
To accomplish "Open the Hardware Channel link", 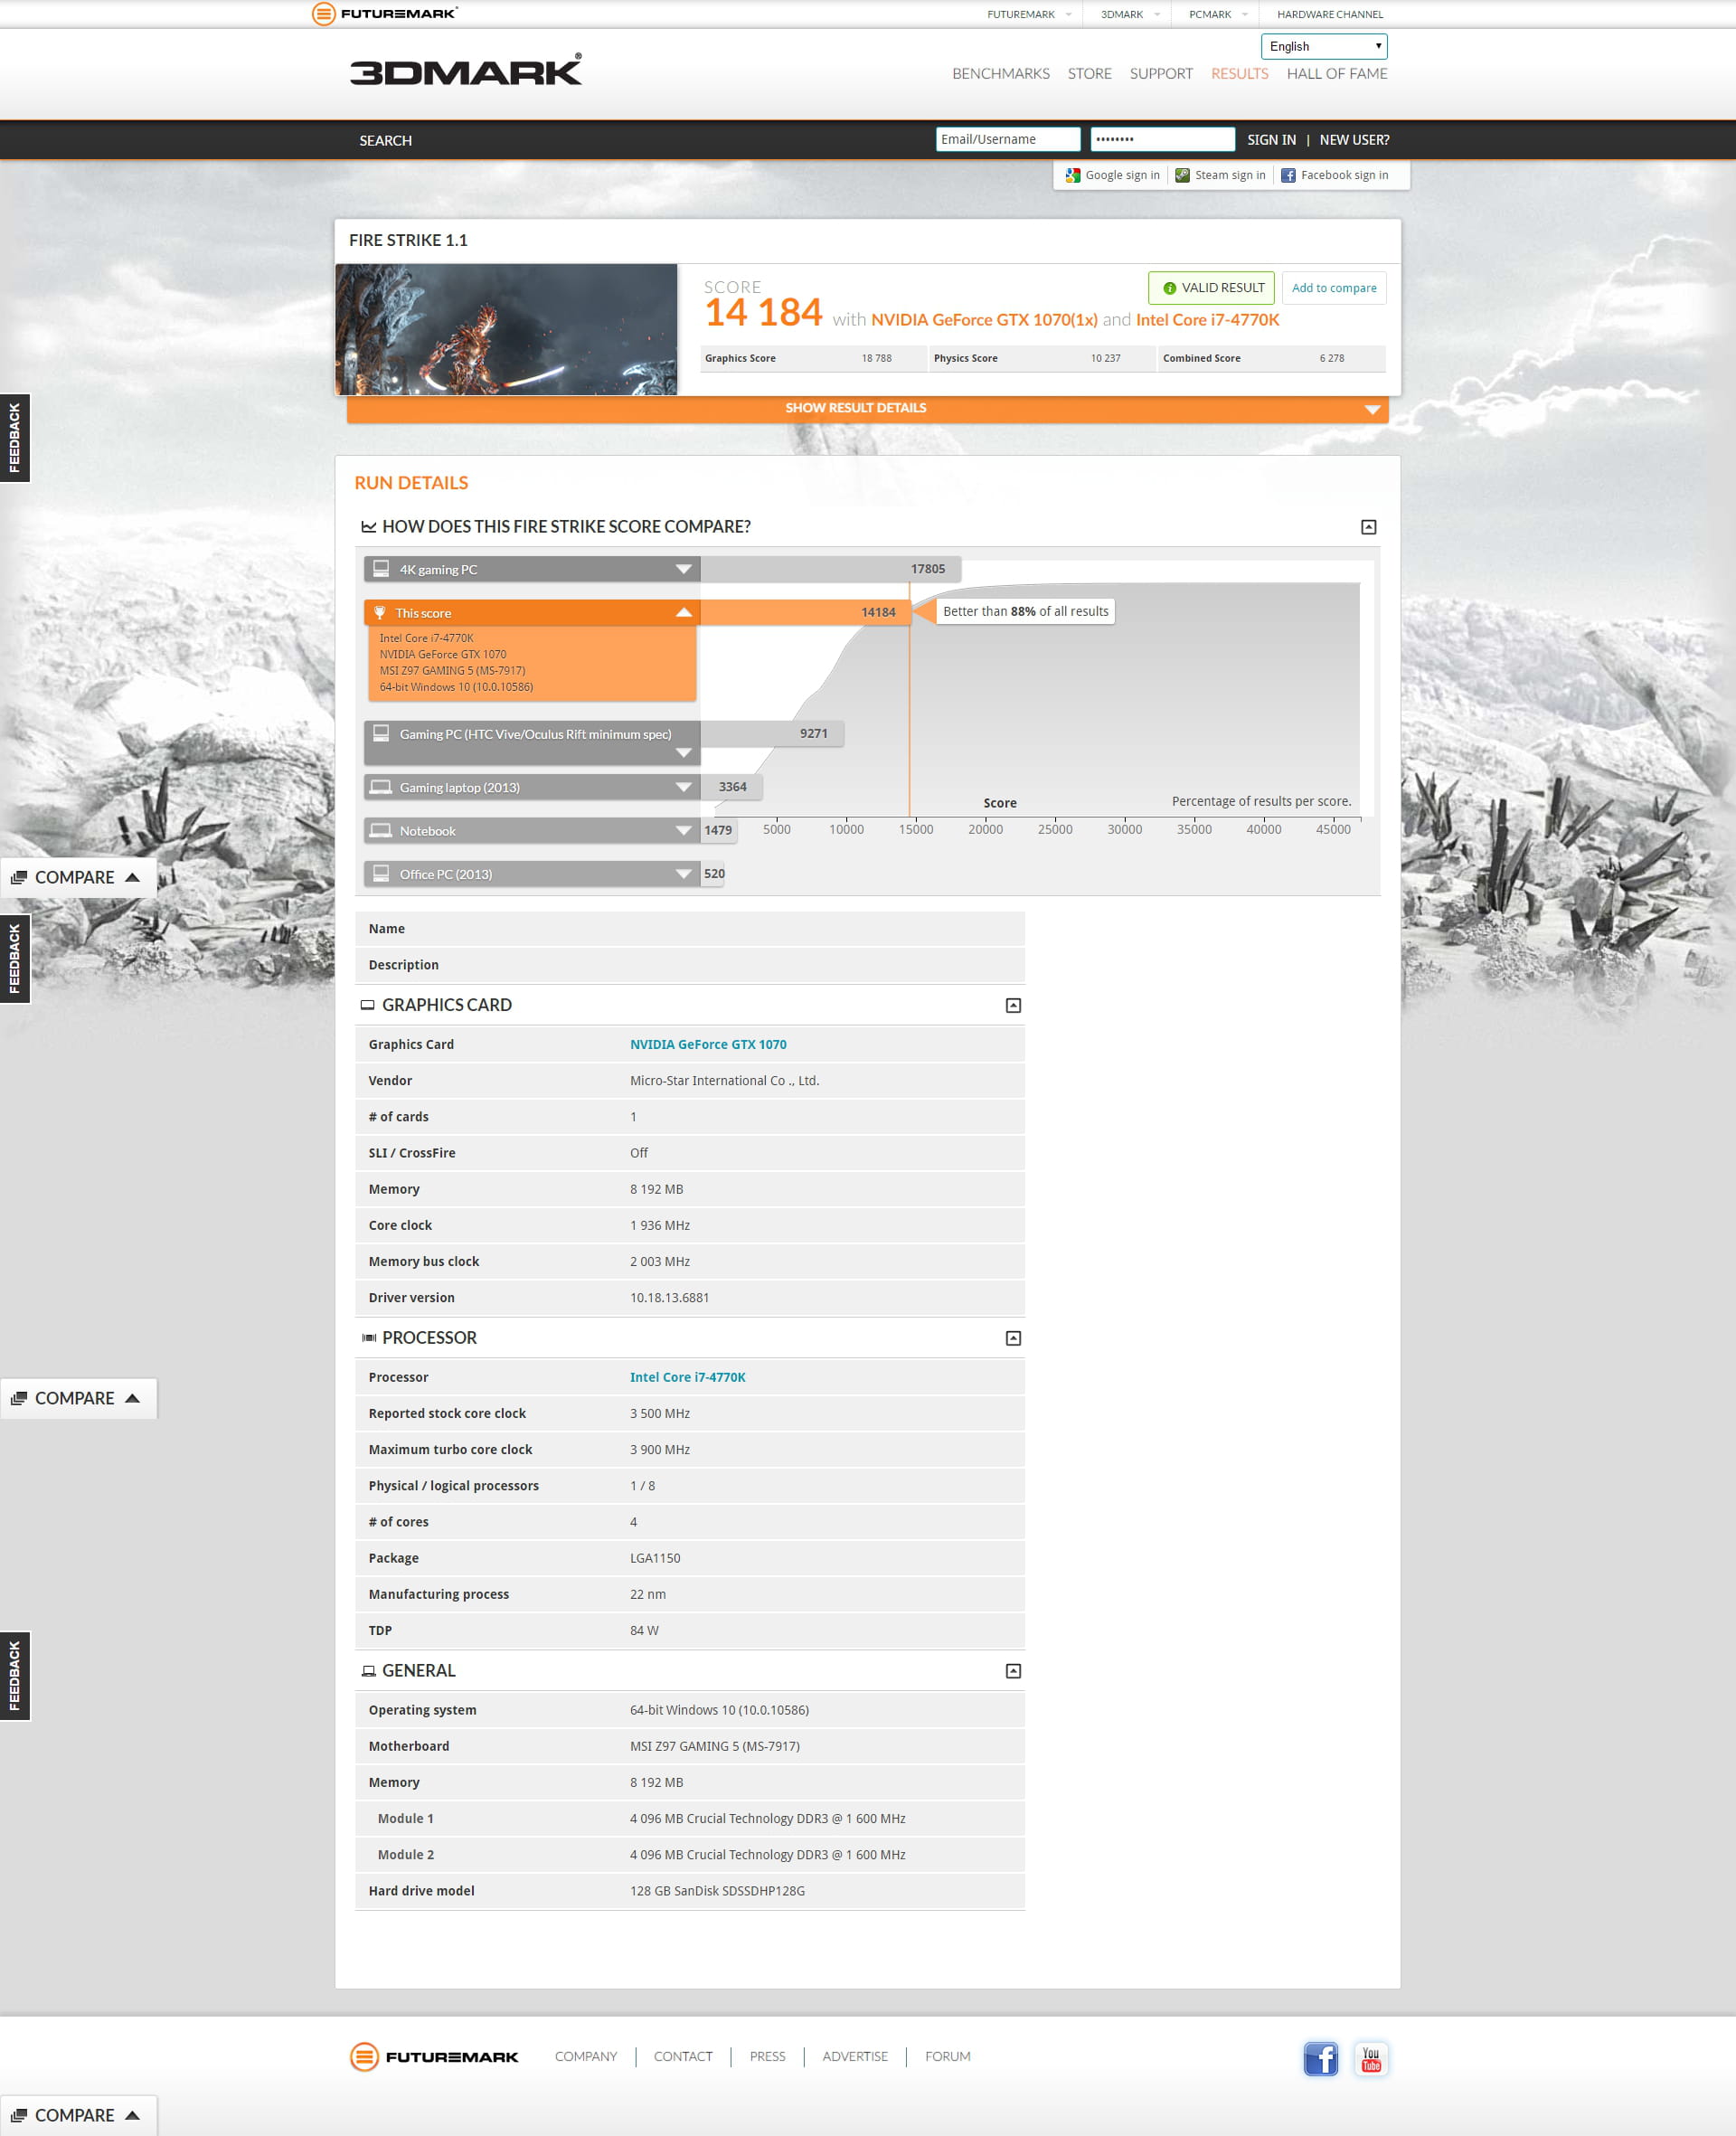I will click(1330, 14).
